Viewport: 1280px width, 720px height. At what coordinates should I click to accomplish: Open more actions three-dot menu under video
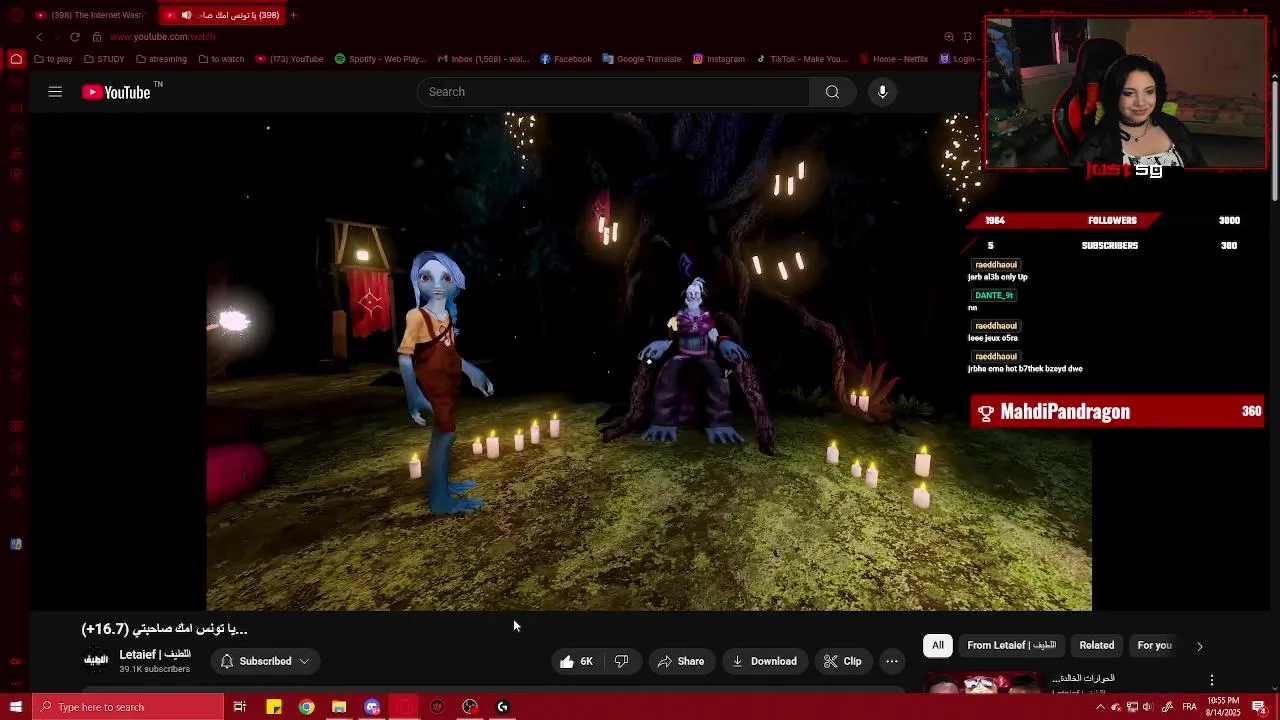click(x=892, y=661)
